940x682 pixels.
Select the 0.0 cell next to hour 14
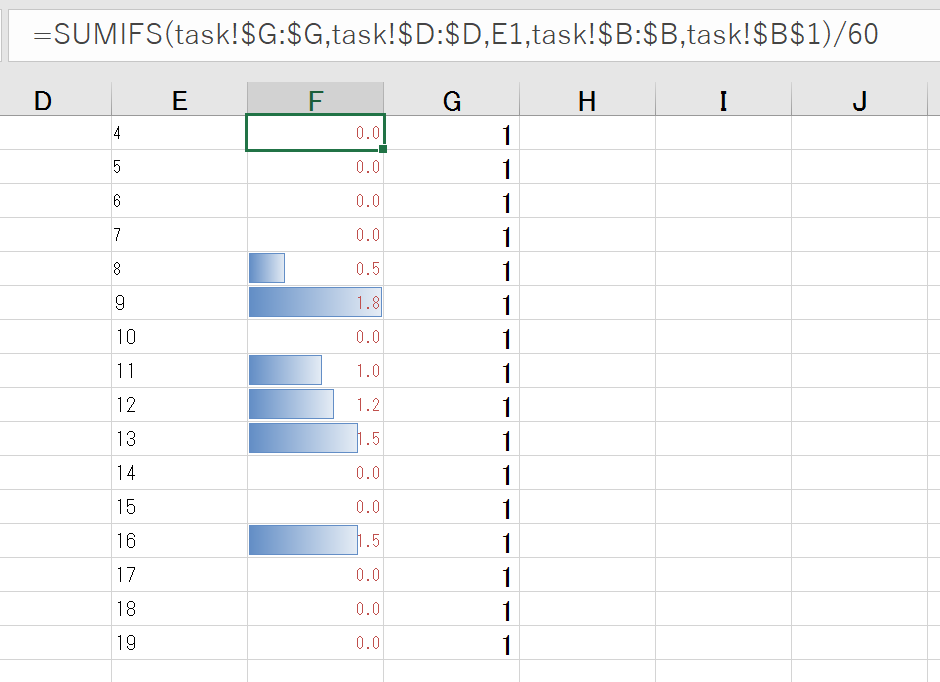[x=315, y=473]
